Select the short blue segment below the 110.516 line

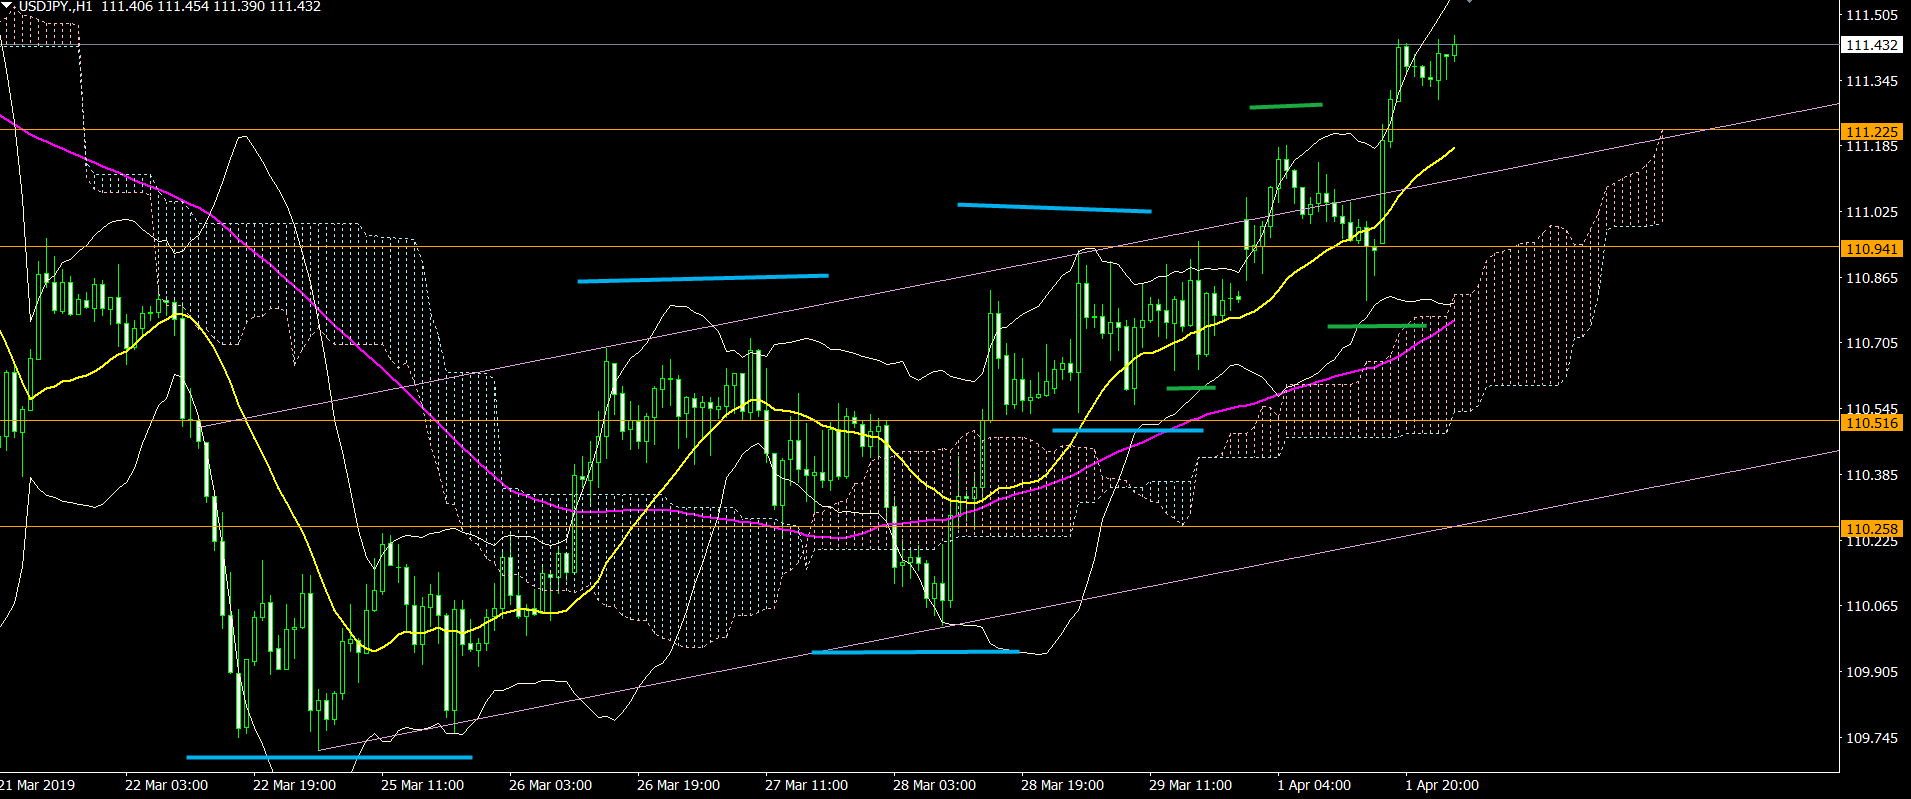click(1128, 430)
